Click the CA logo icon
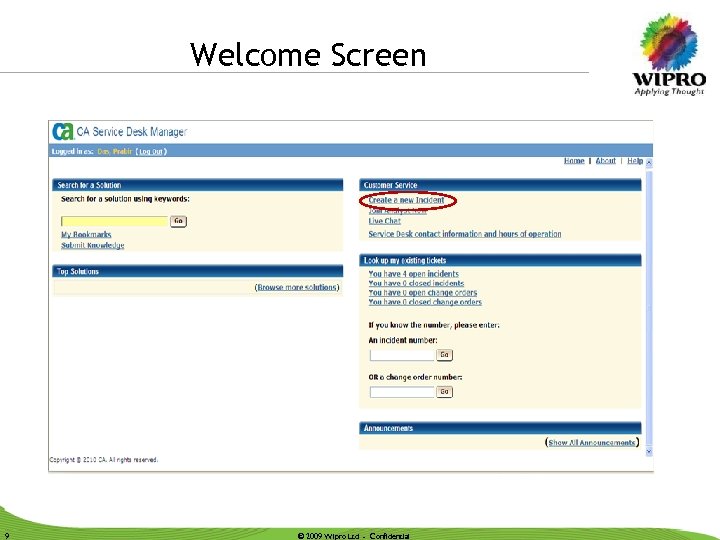The height and width of the screenshot is (540, 720). pyautogui.click(x=63, y=131)
